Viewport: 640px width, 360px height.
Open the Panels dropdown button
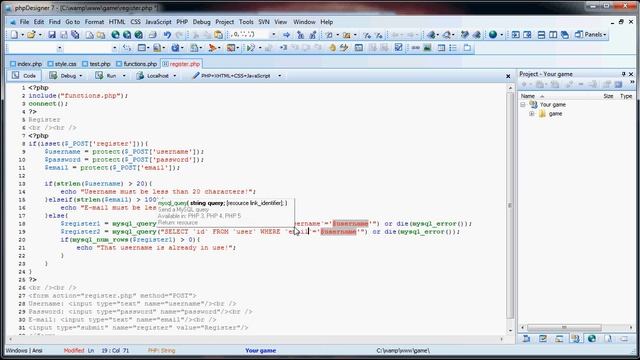coord(591,35)
